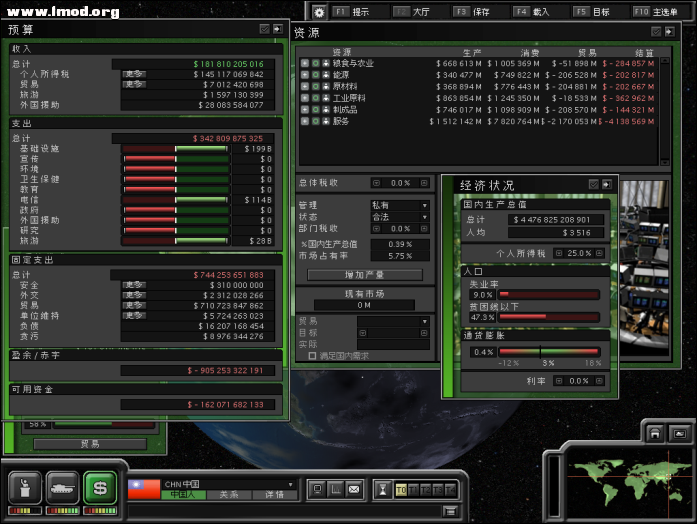This screenshot has width=697, height=524.
Task: Toggle the 满足国内需求 checkbox
Action: 313,355
